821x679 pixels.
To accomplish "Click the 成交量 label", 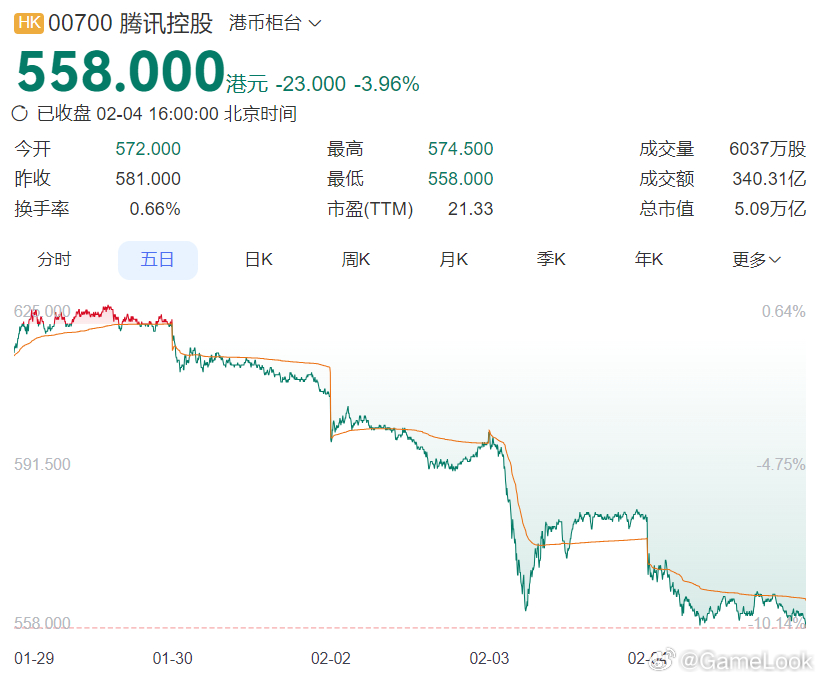I will click(x=667, y=149).
